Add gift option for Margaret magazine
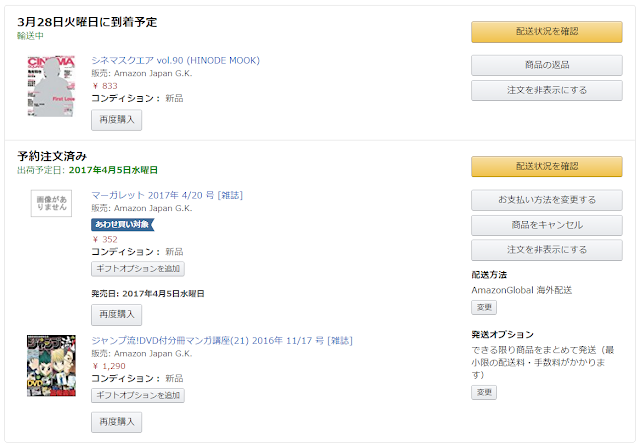640x448 pixels. point(138,269)
